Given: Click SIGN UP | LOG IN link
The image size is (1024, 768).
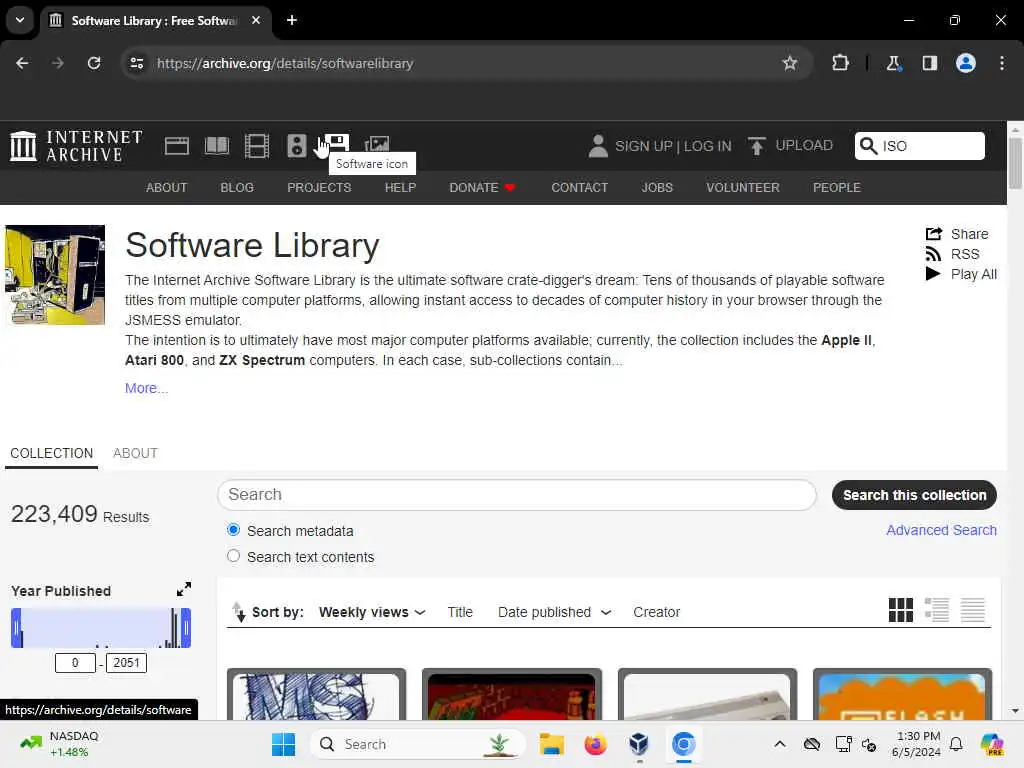Looking at the screenshot, I should (673, 146).
